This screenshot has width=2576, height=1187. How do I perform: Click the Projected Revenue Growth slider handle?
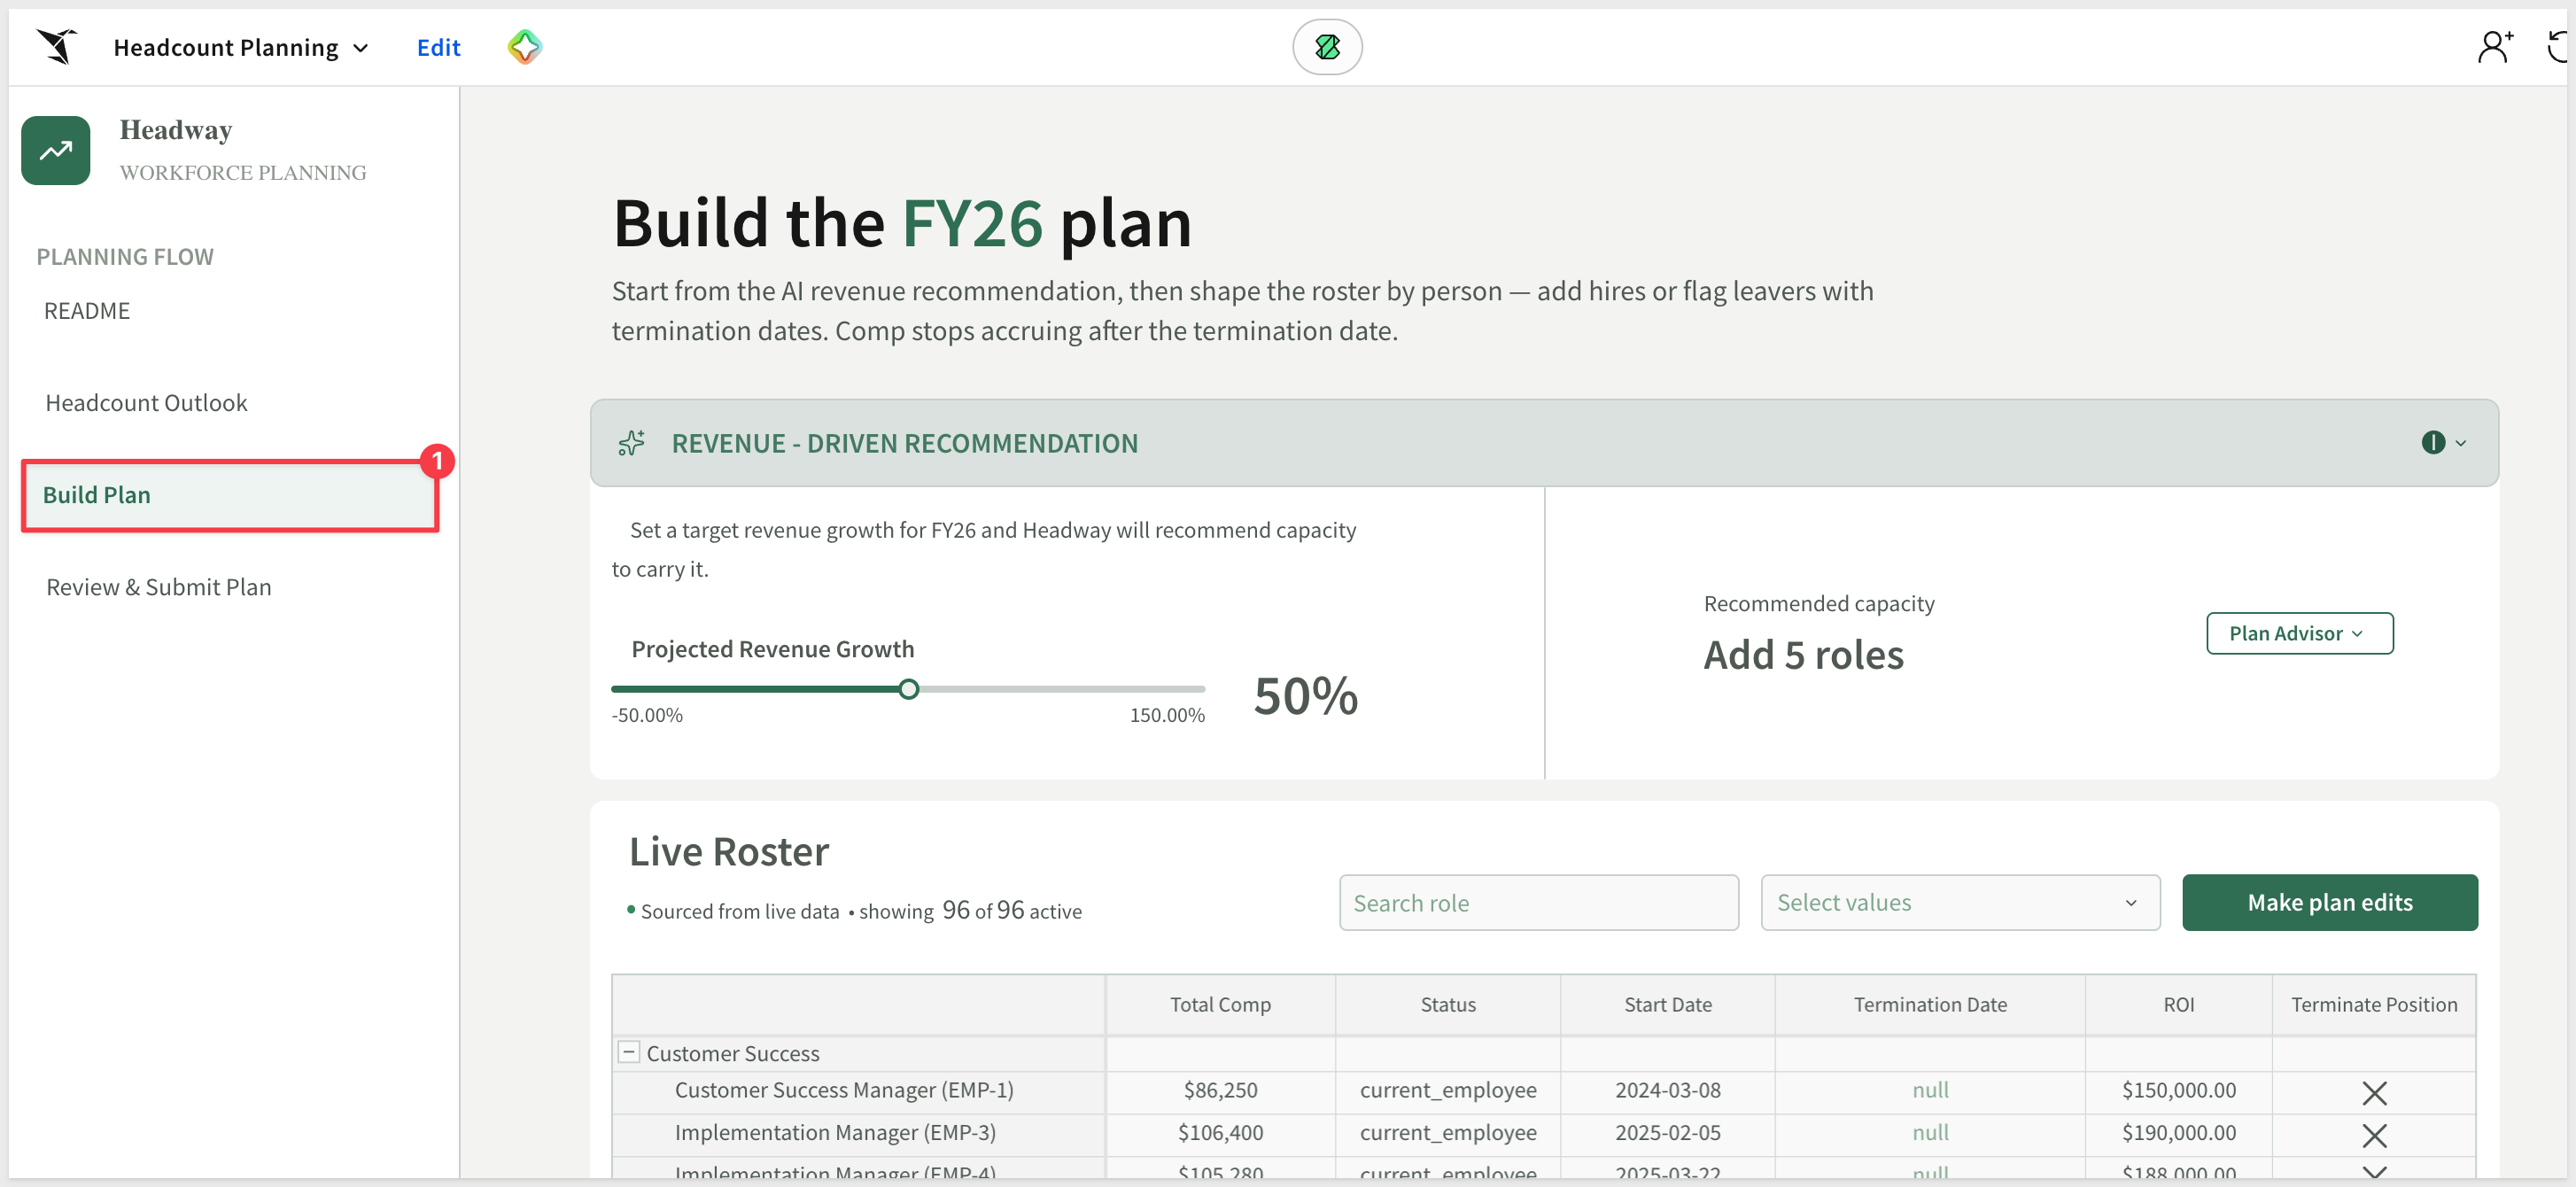pos(908,689)
